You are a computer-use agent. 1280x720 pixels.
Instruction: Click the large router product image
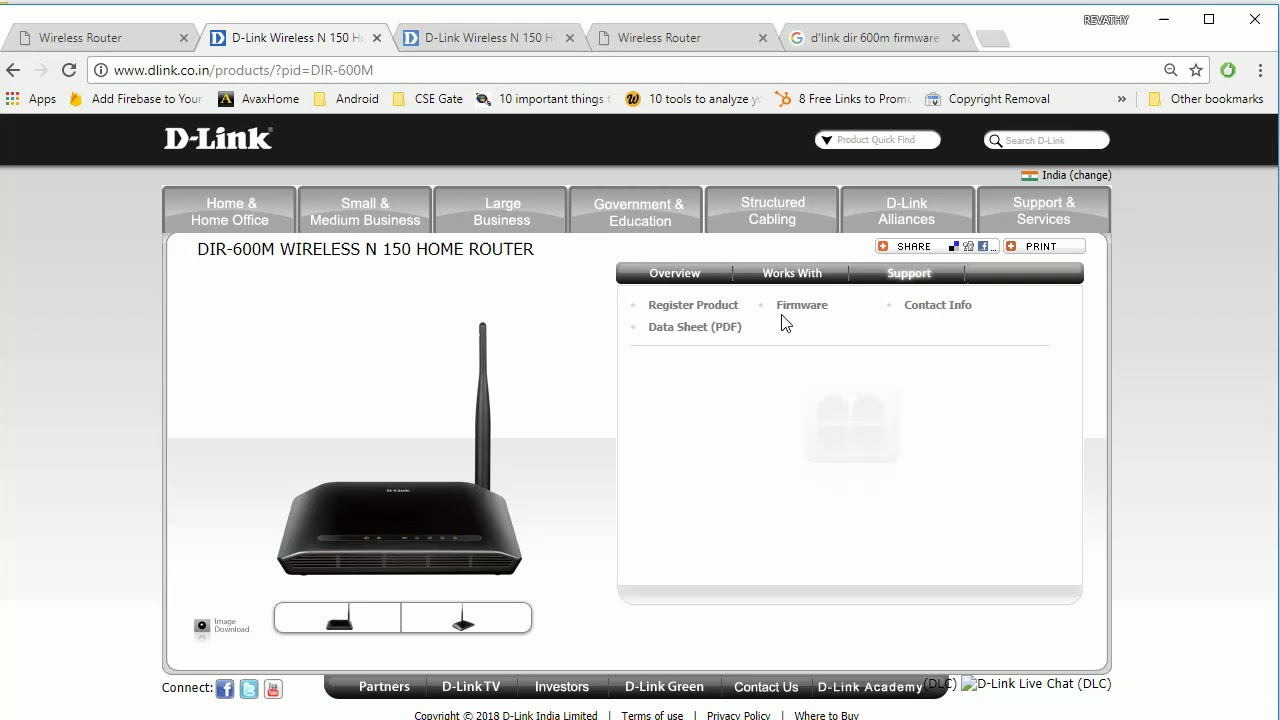400,450
